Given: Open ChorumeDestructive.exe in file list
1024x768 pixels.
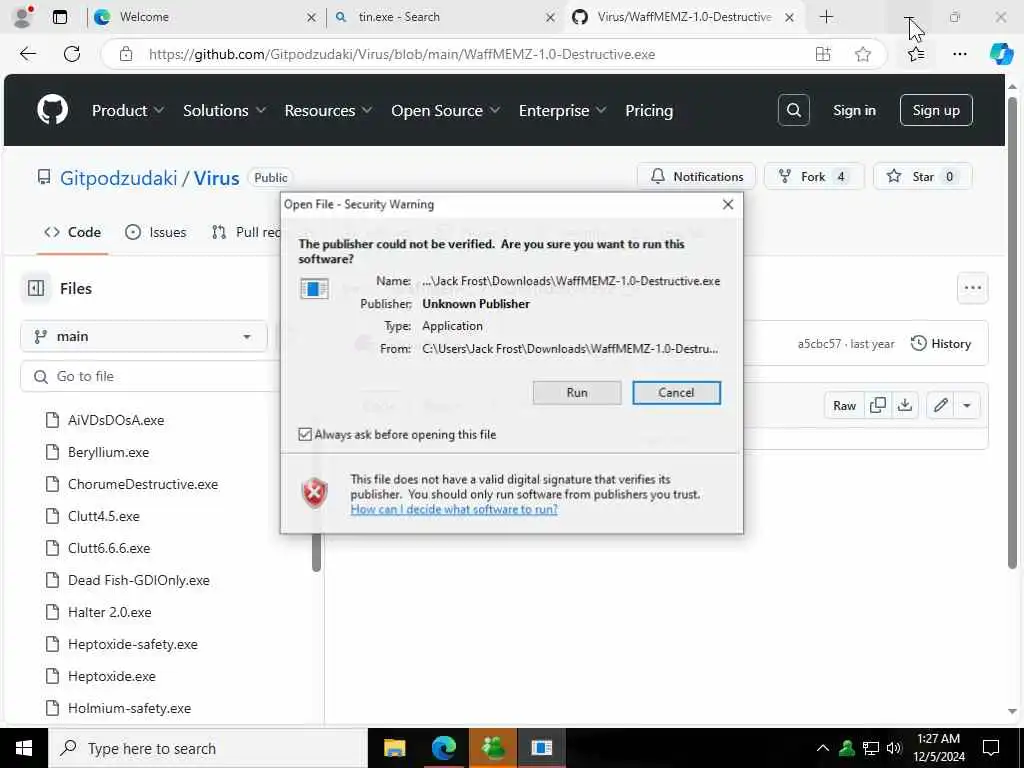Looking at the screenshot, I should [143, 484].
